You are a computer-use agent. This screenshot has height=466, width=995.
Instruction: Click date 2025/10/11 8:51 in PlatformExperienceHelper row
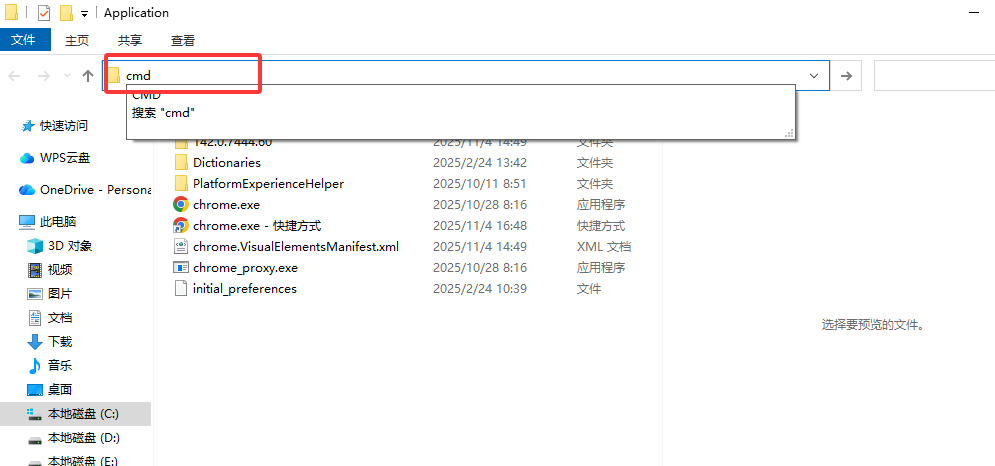(x=478, y=183)
